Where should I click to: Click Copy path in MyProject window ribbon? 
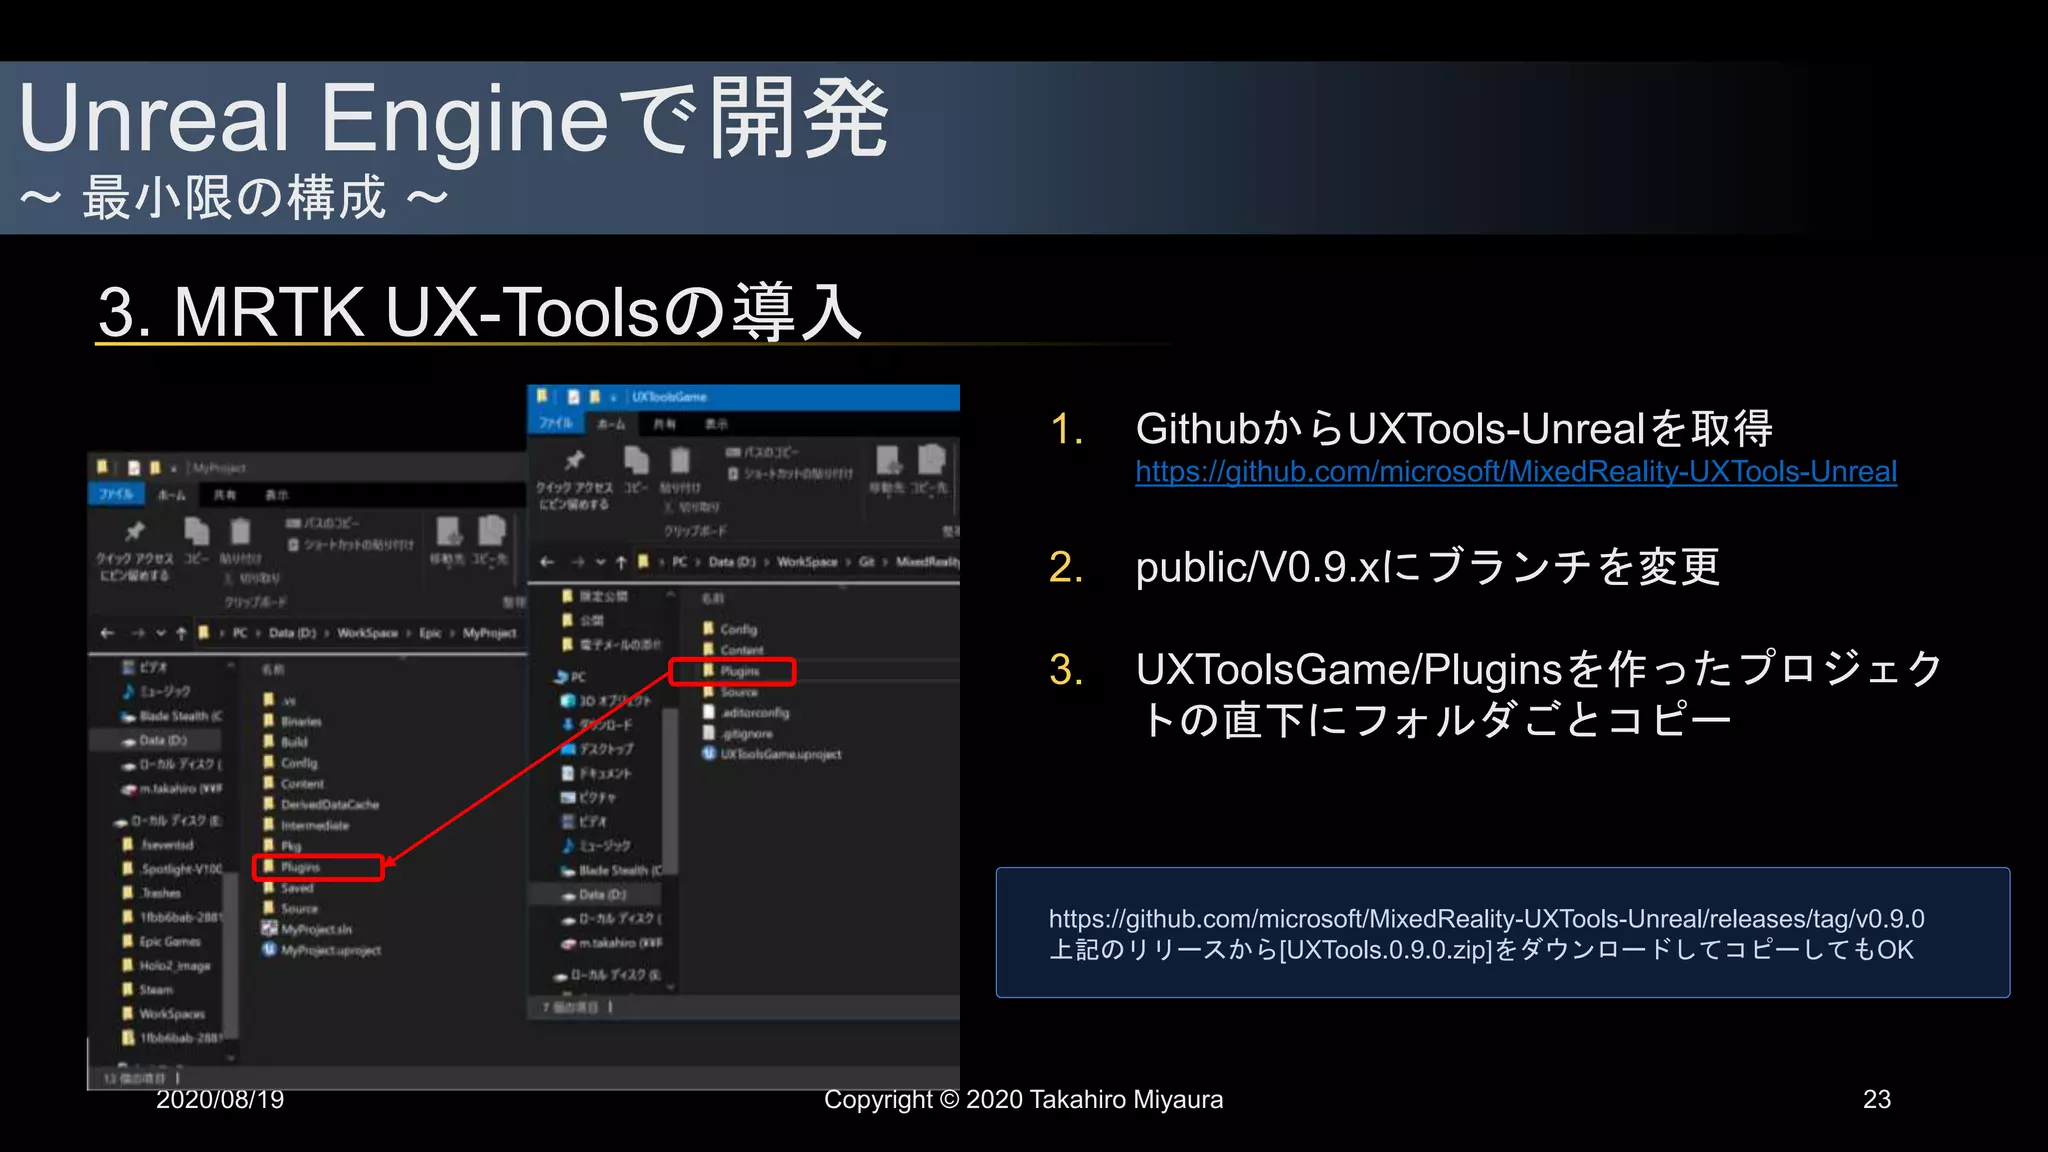[322, 523]
